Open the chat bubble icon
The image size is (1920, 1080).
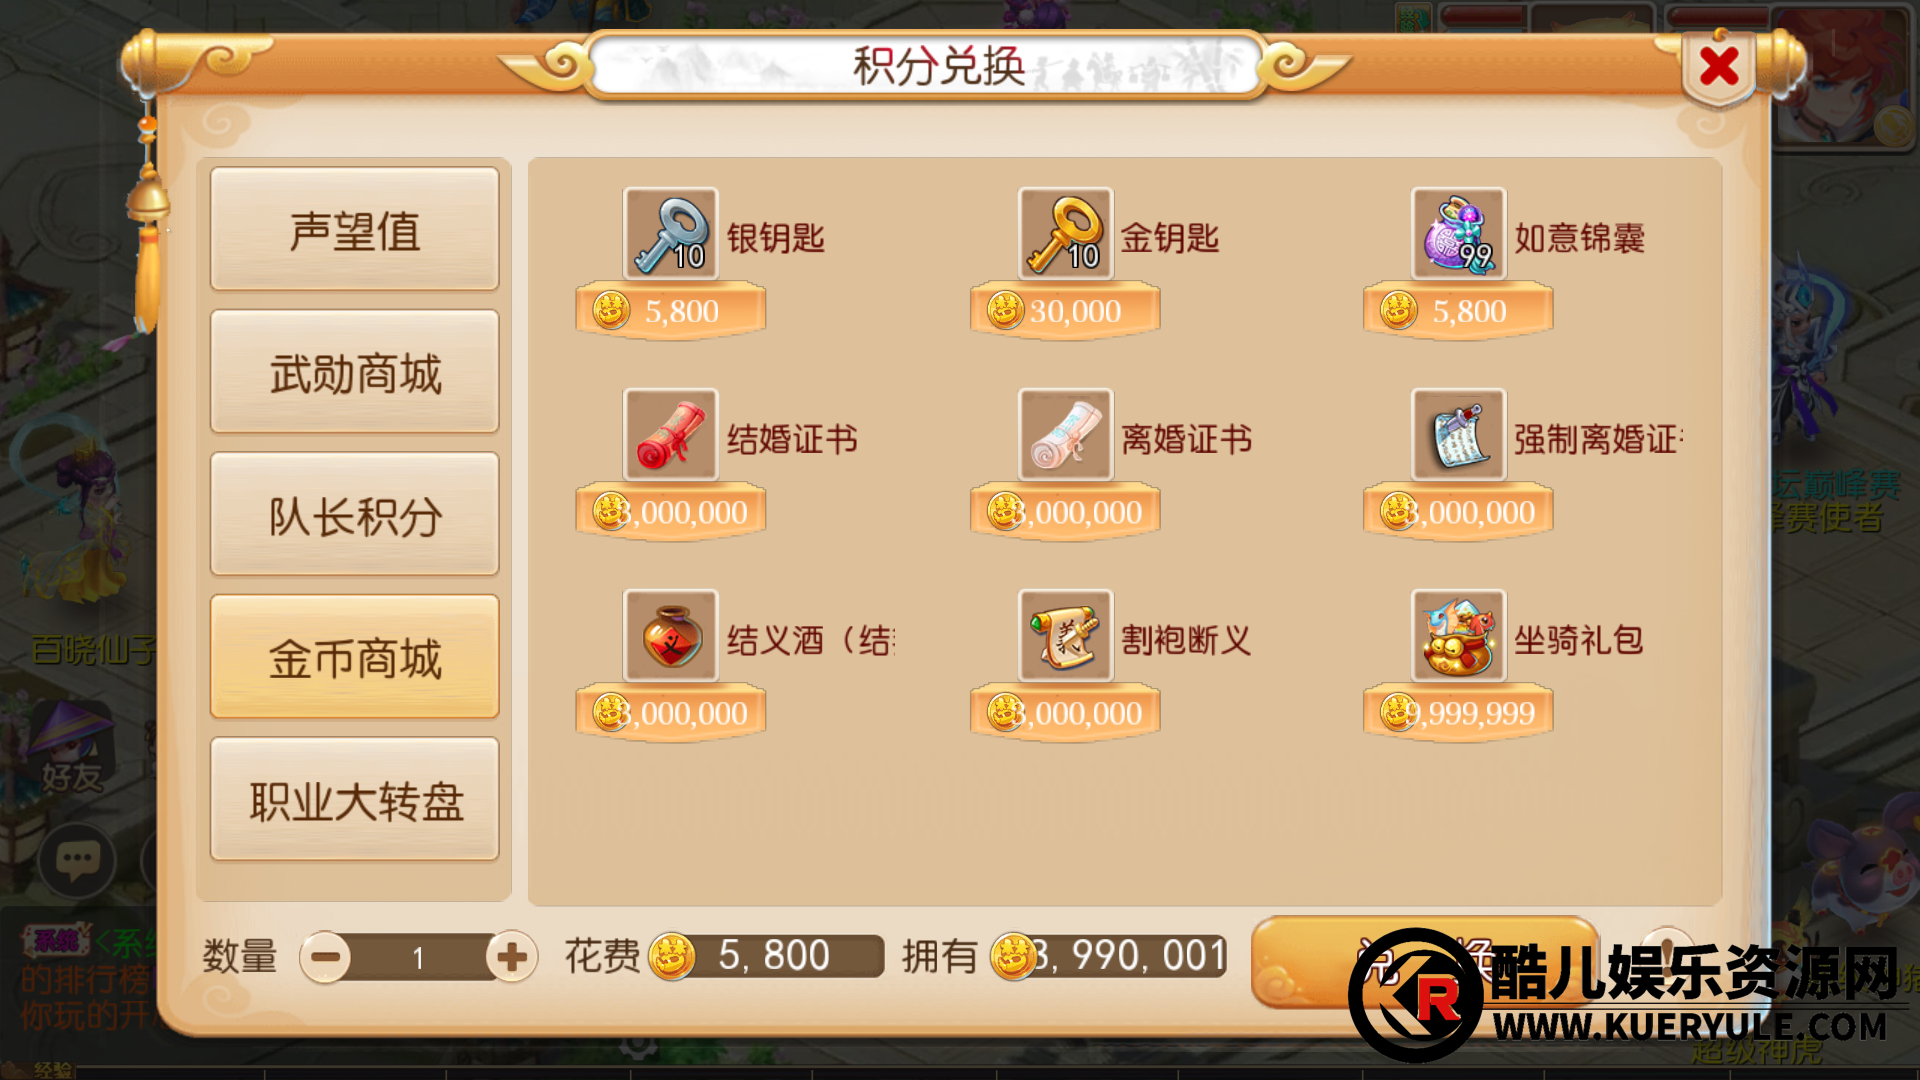click(x=77, y=860)
